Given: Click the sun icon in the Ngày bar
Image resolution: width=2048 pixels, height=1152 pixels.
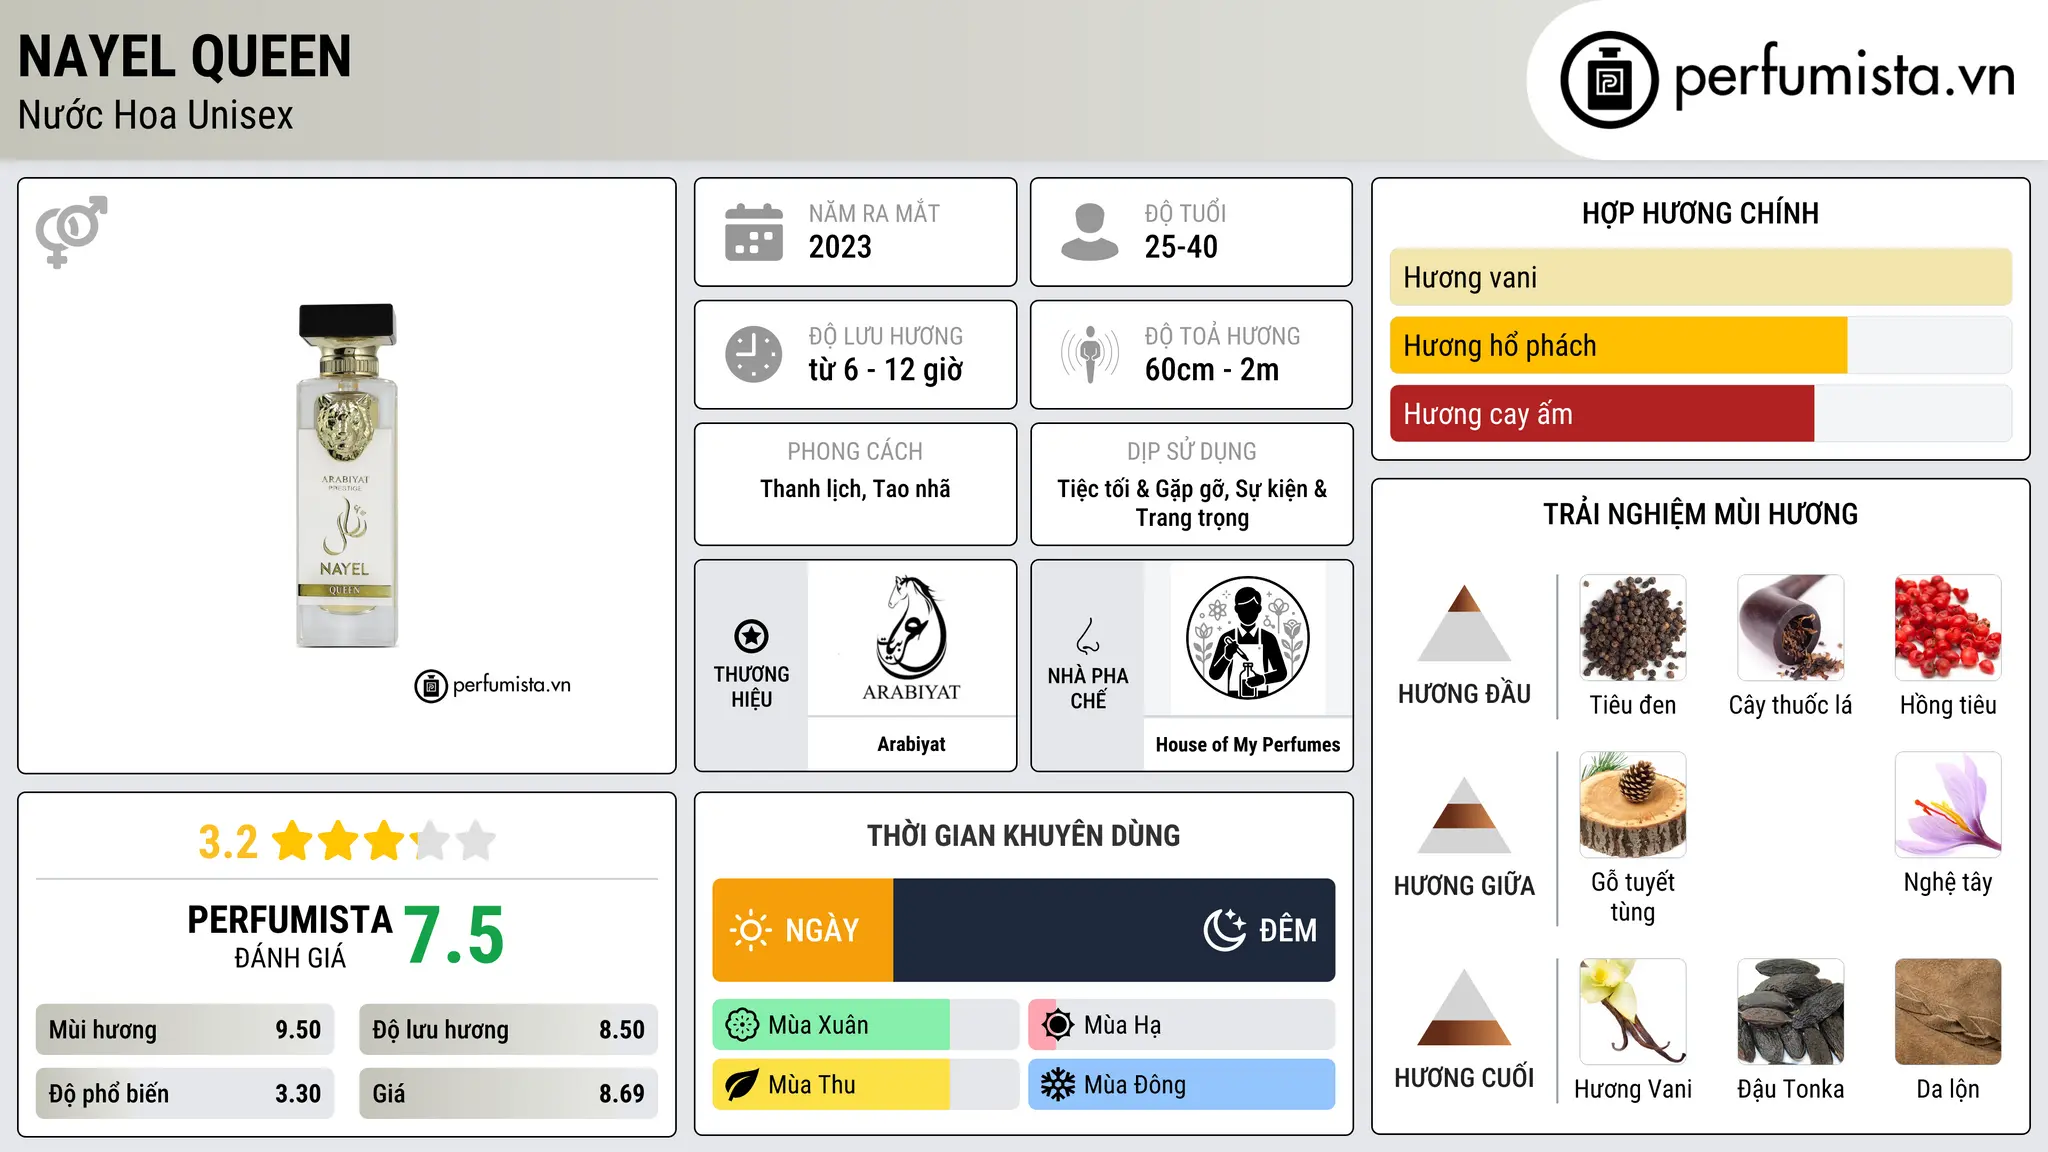Looking at the screenshot, I should (x=750, y=930).
